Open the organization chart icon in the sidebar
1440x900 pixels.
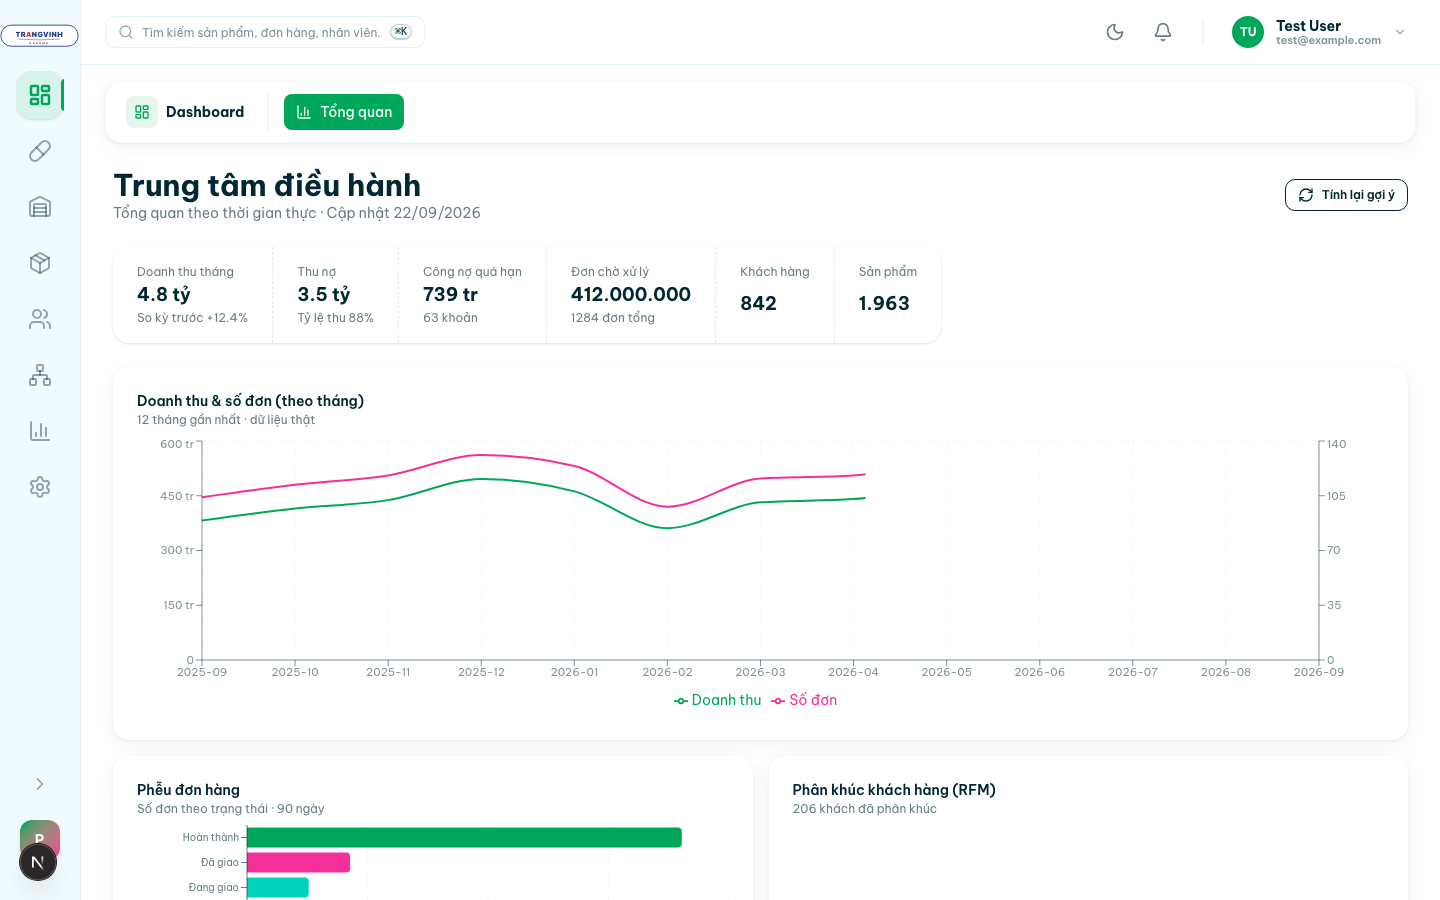[40, 375]
